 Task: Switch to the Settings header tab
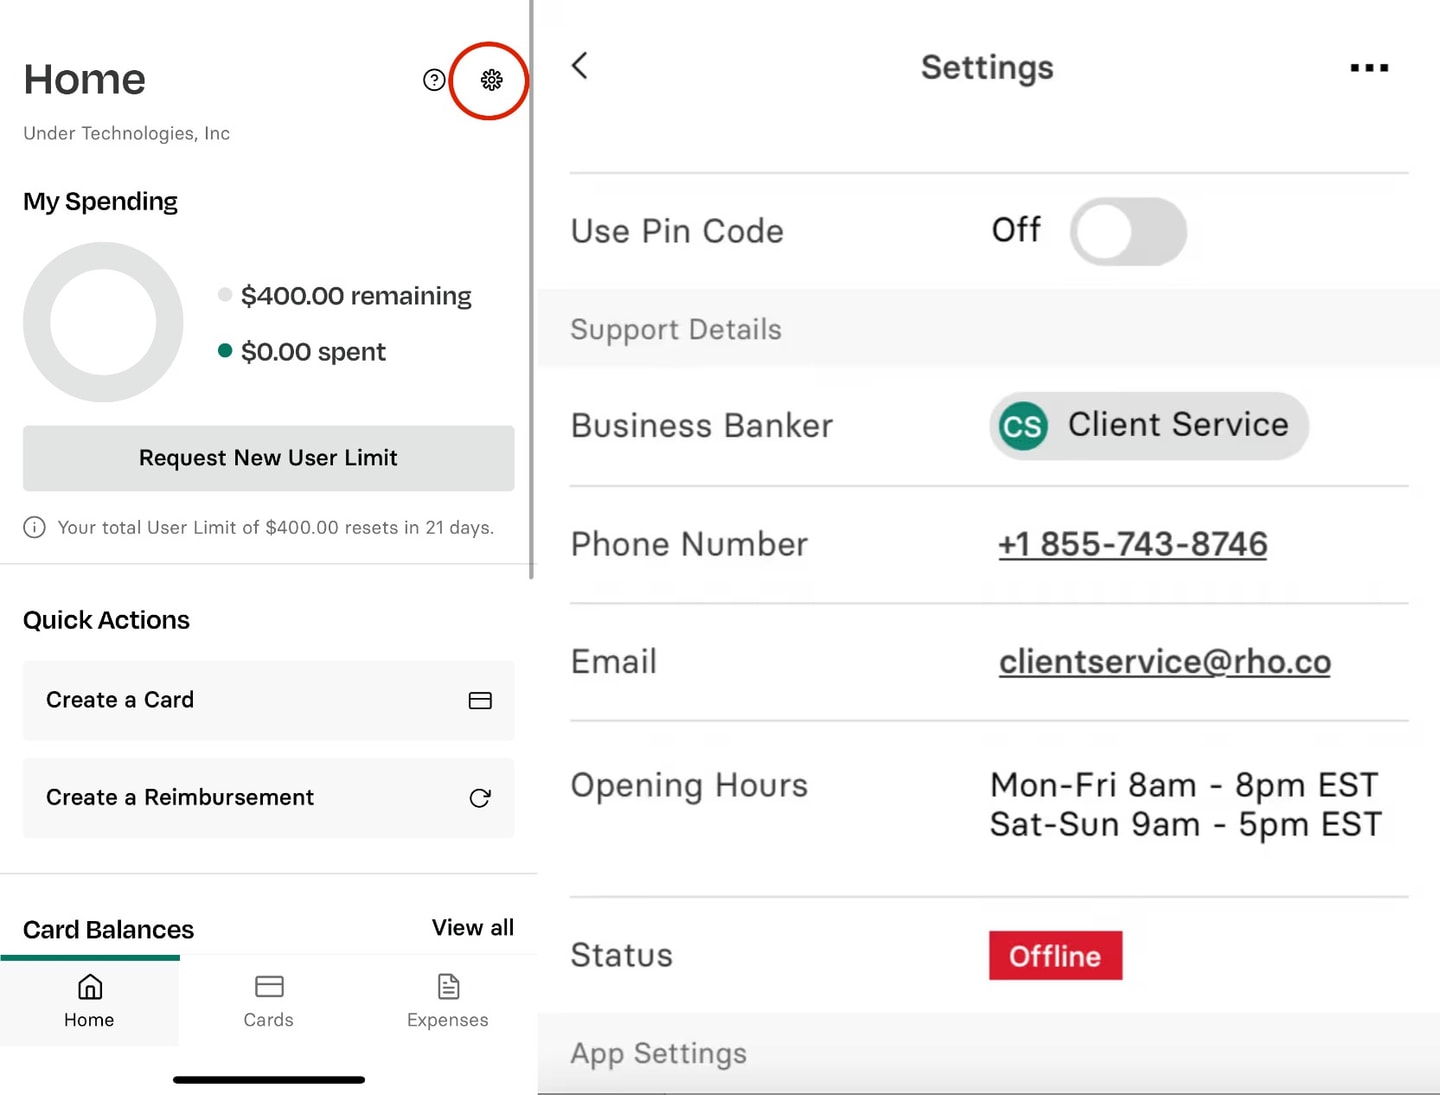pyautogui.click(x=986, y=67)
